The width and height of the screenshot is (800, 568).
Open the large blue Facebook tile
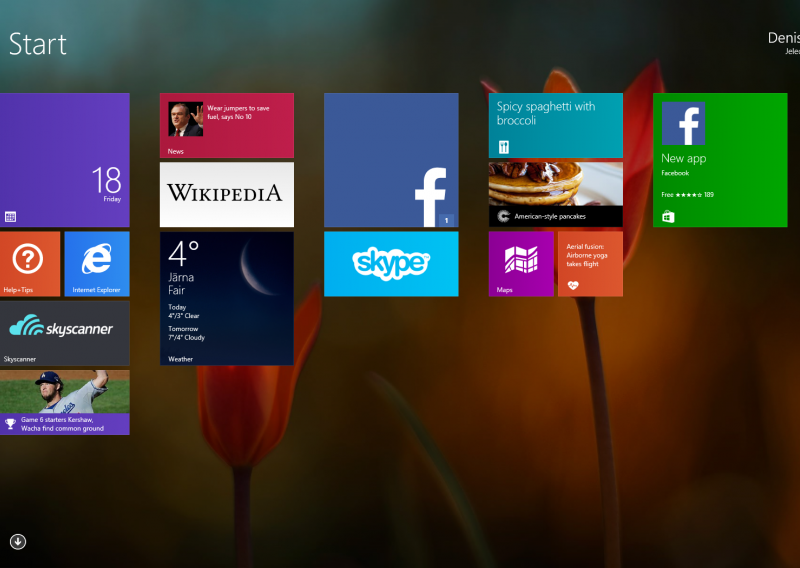tap(391, 160)
